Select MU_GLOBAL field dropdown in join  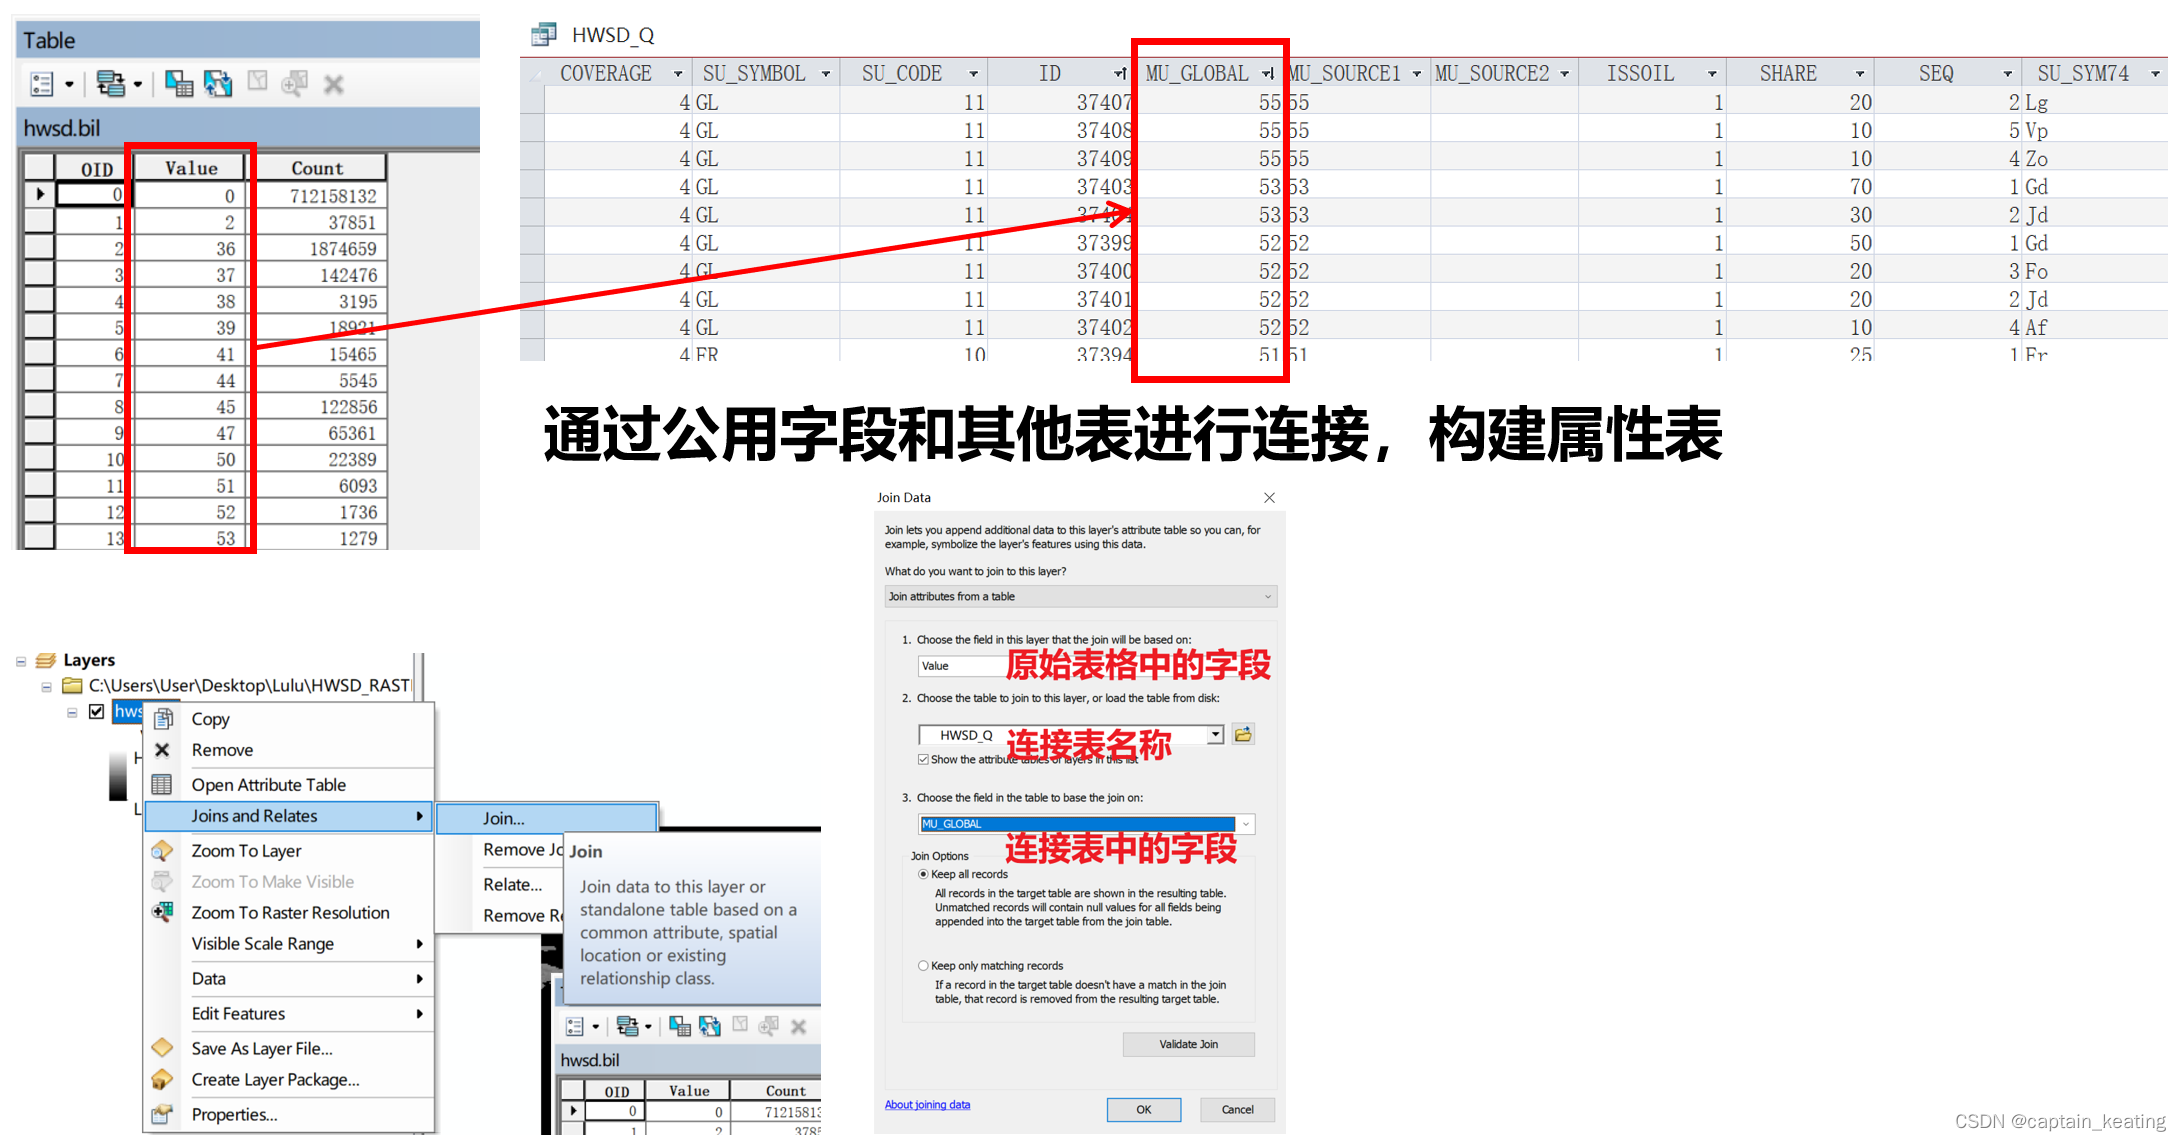click(1075, 822)
